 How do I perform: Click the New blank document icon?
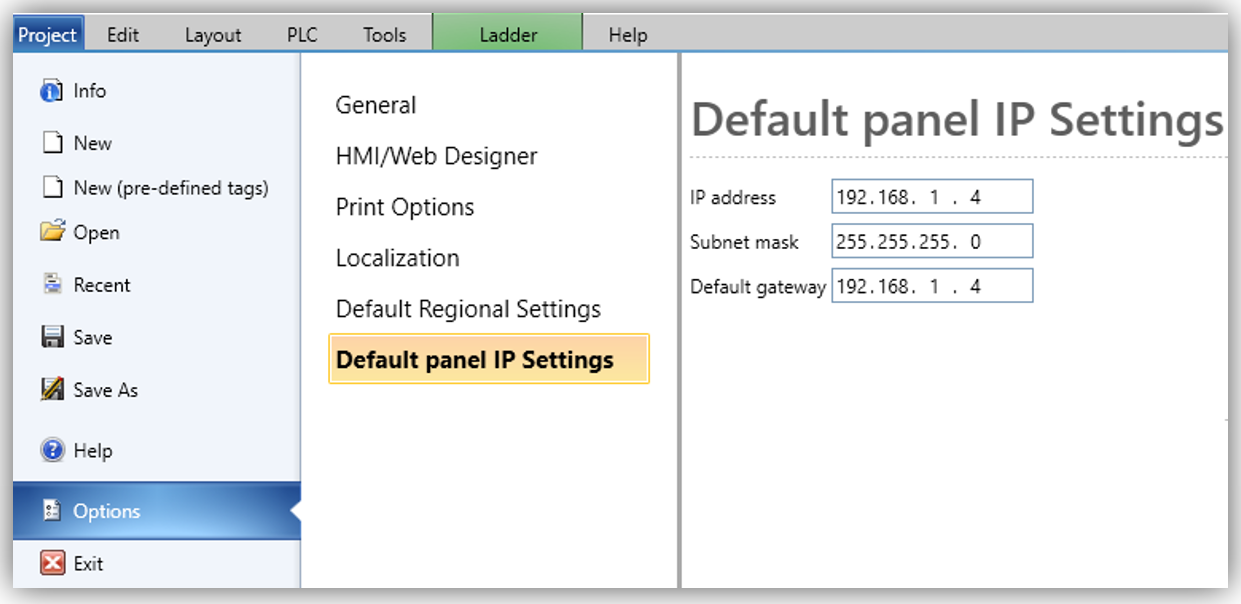tap(52, 143)
